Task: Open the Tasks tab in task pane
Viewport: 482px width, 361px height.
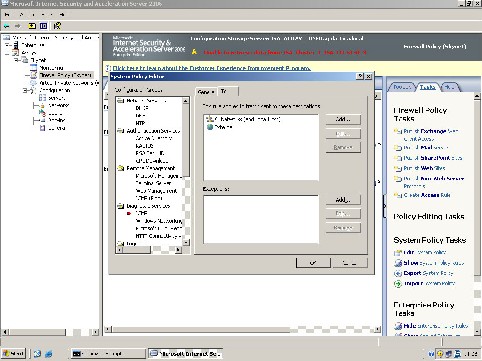Action: (428, 87)
